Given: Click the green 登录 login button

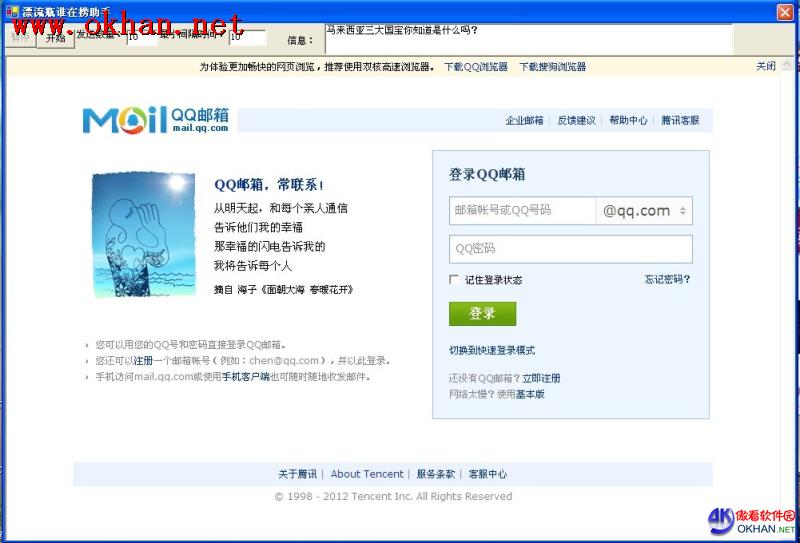Looking at the screenshot, I should [482, 313].
